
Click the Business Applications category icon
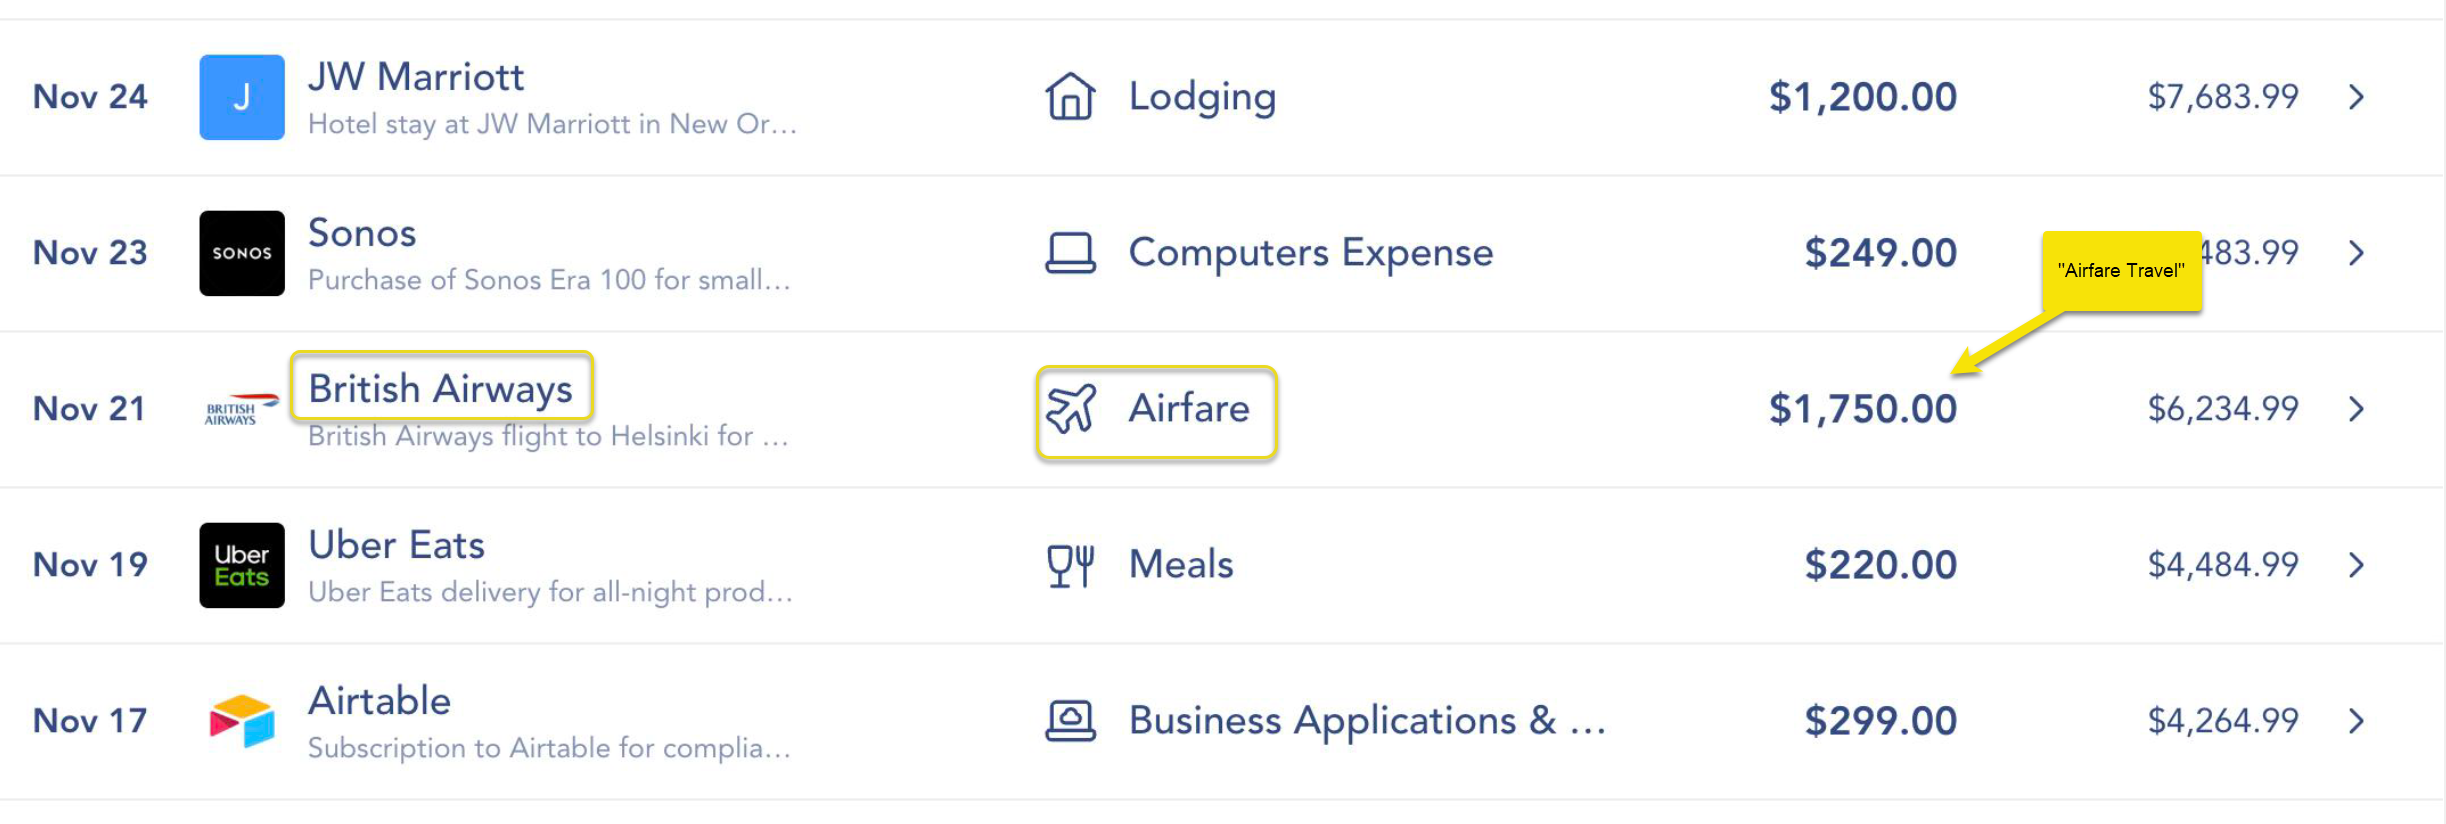(x=1070, y=721)
